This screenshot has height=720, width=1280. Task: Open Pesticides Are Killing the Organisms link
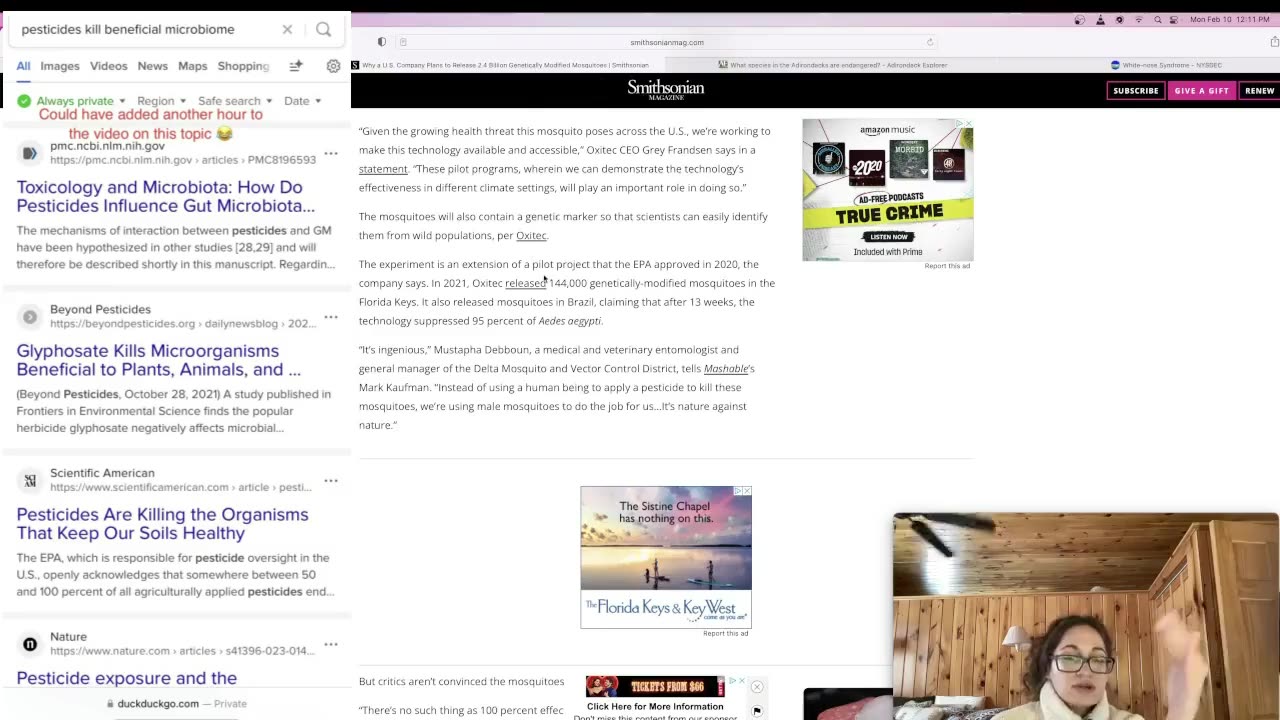(163, 524)
